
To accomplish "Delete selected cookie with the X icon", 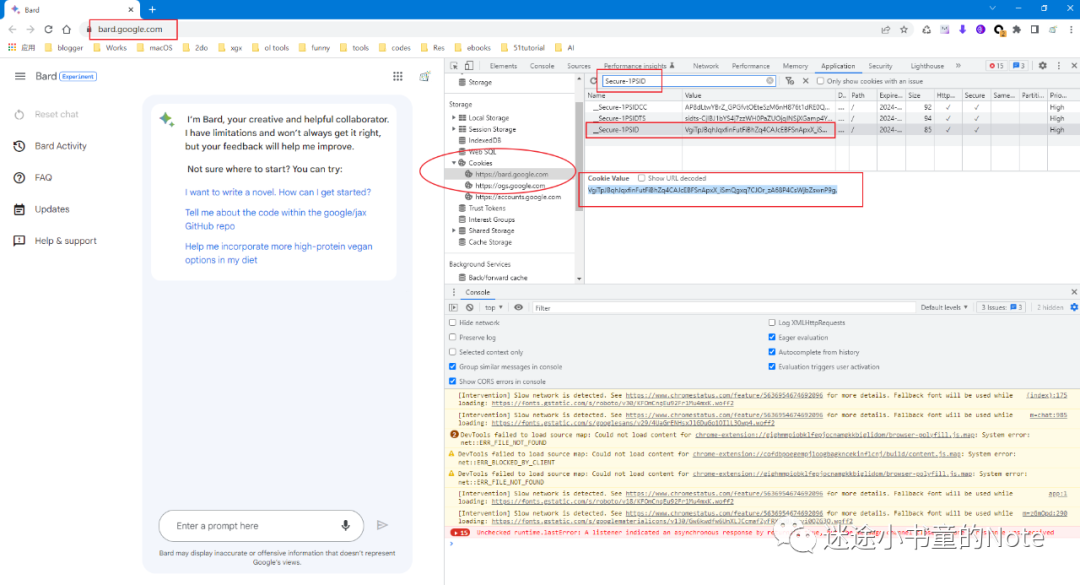I will (x=805, y=81).
